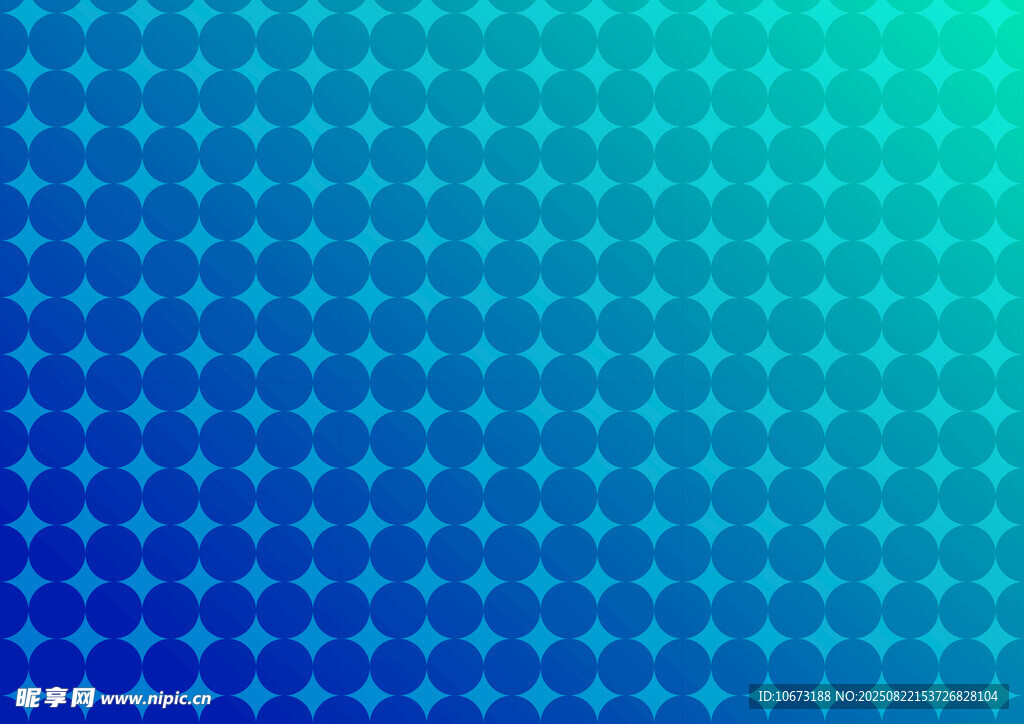Select the full circle directly above the 昵享网 logo

tap(57, 667)
